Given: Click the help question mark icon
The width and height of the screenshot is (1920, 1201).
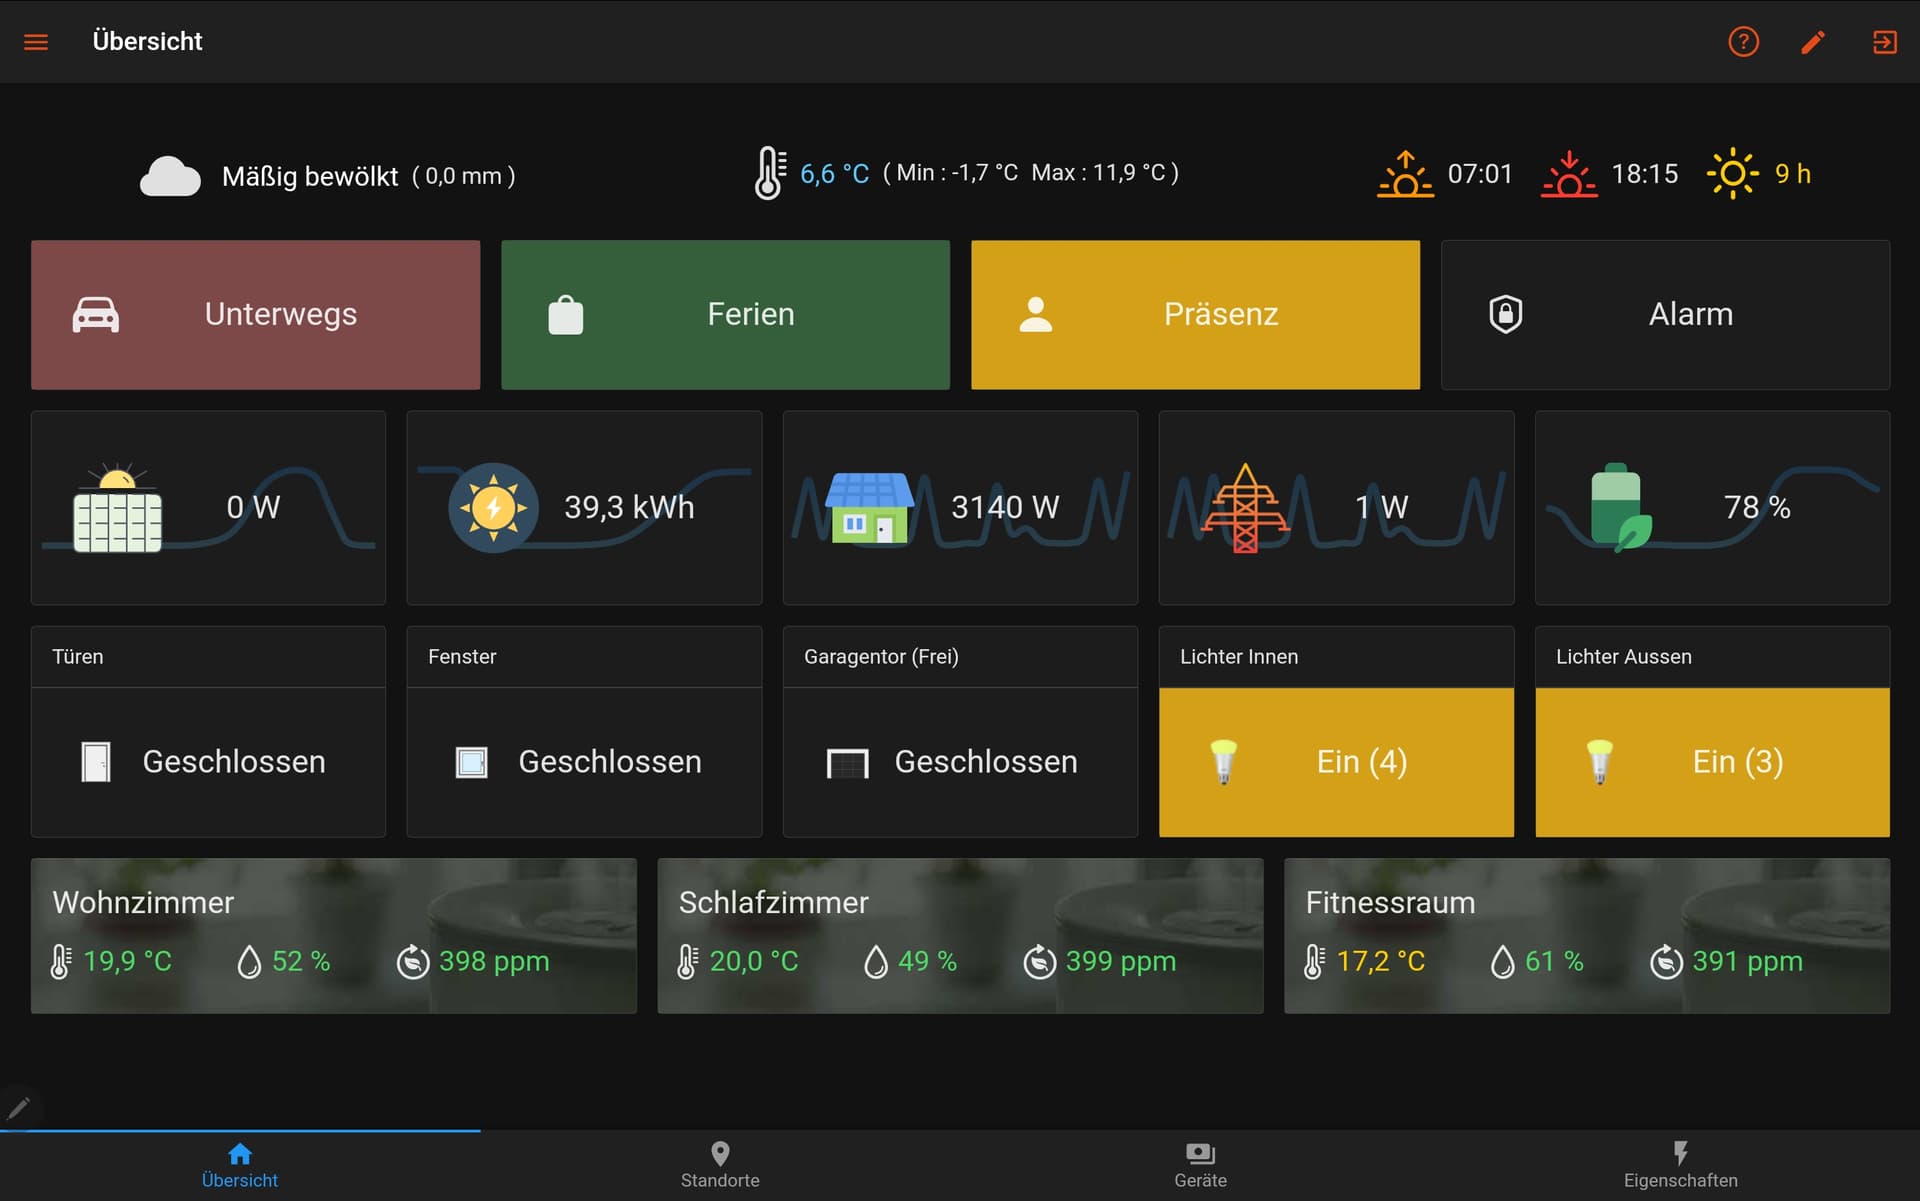Looking at the screenshot, I should point(1743,42).
